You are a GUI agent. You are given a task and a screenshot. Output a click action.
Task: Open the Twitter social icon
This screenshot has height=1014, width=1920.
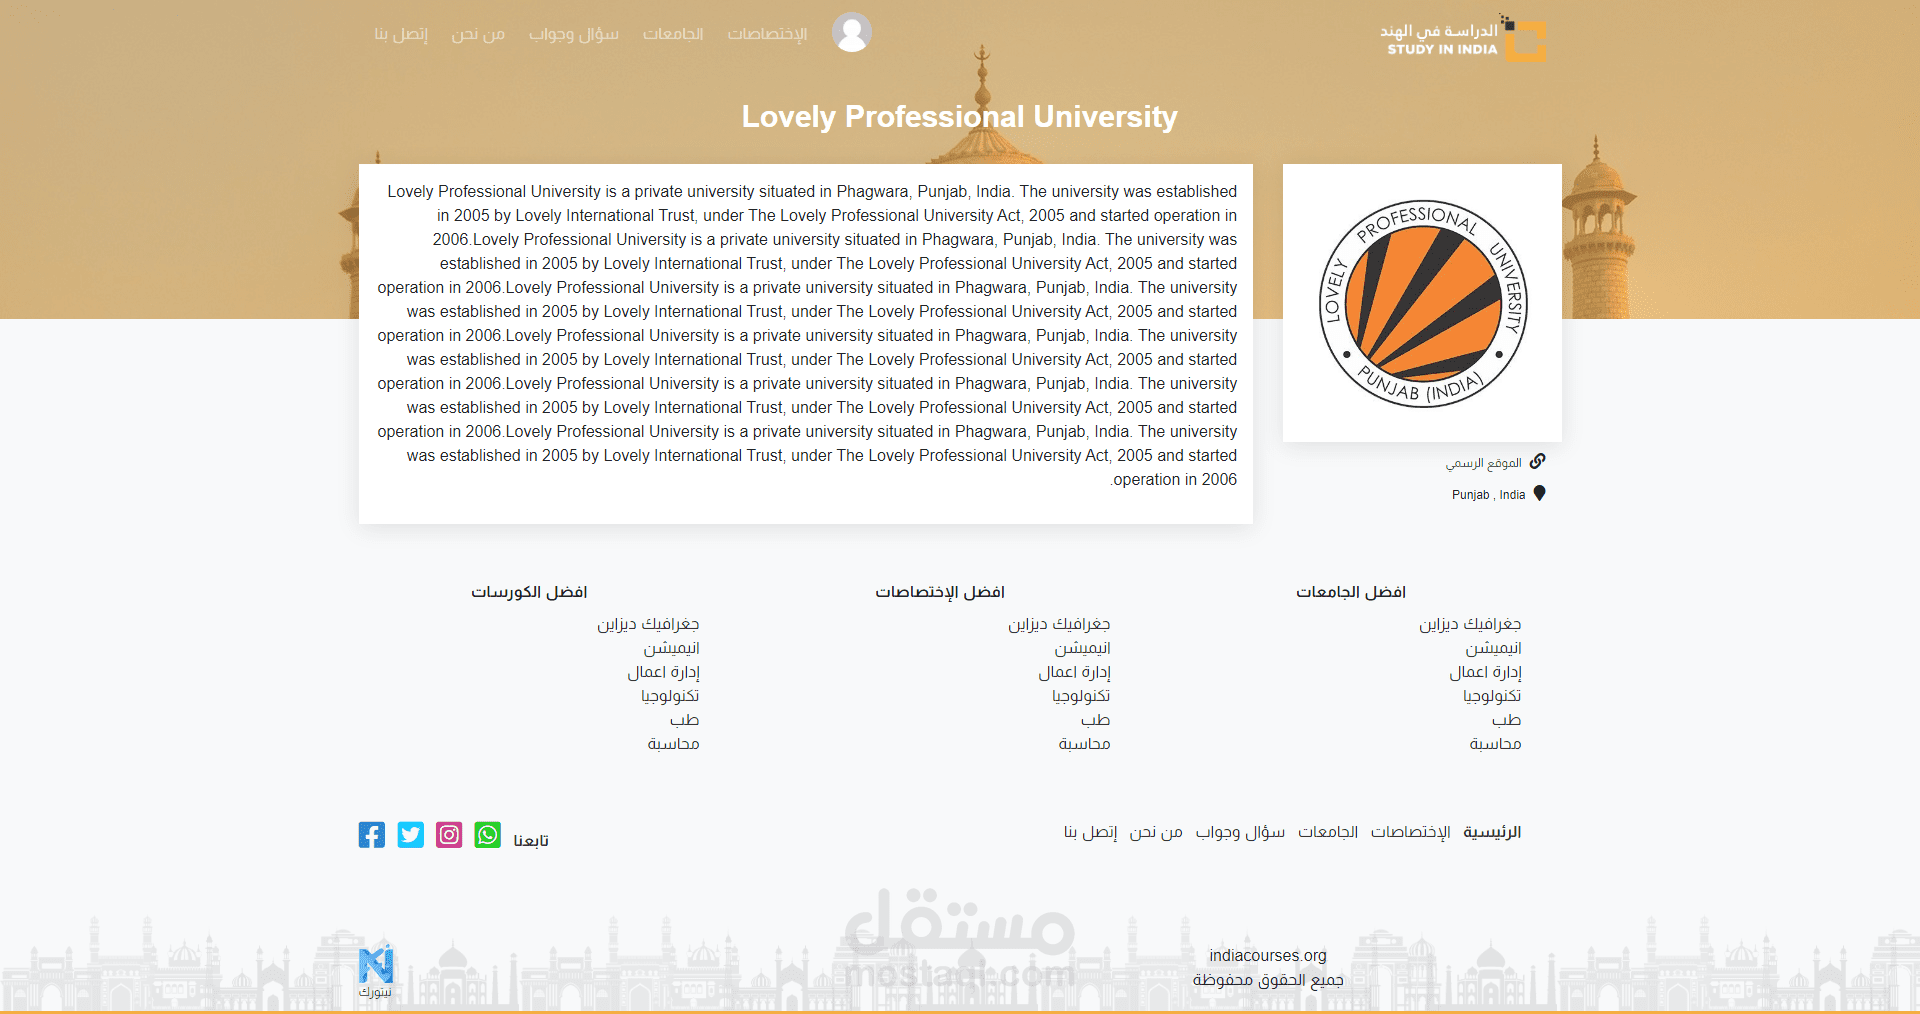tap(411, 835)
